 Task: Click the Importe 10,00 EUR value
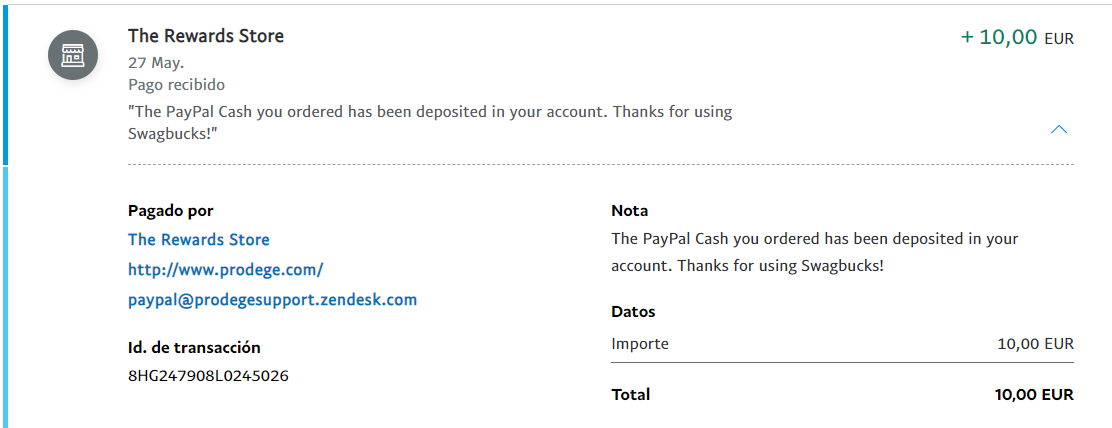tap(1035, 344)
